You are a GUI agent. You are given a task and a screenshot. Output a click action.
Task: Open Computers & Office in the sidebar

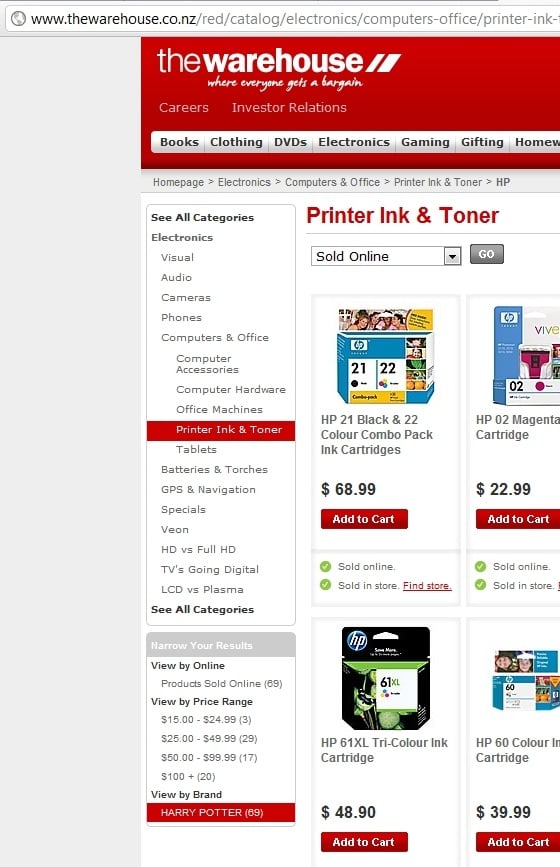coord(214,337)
